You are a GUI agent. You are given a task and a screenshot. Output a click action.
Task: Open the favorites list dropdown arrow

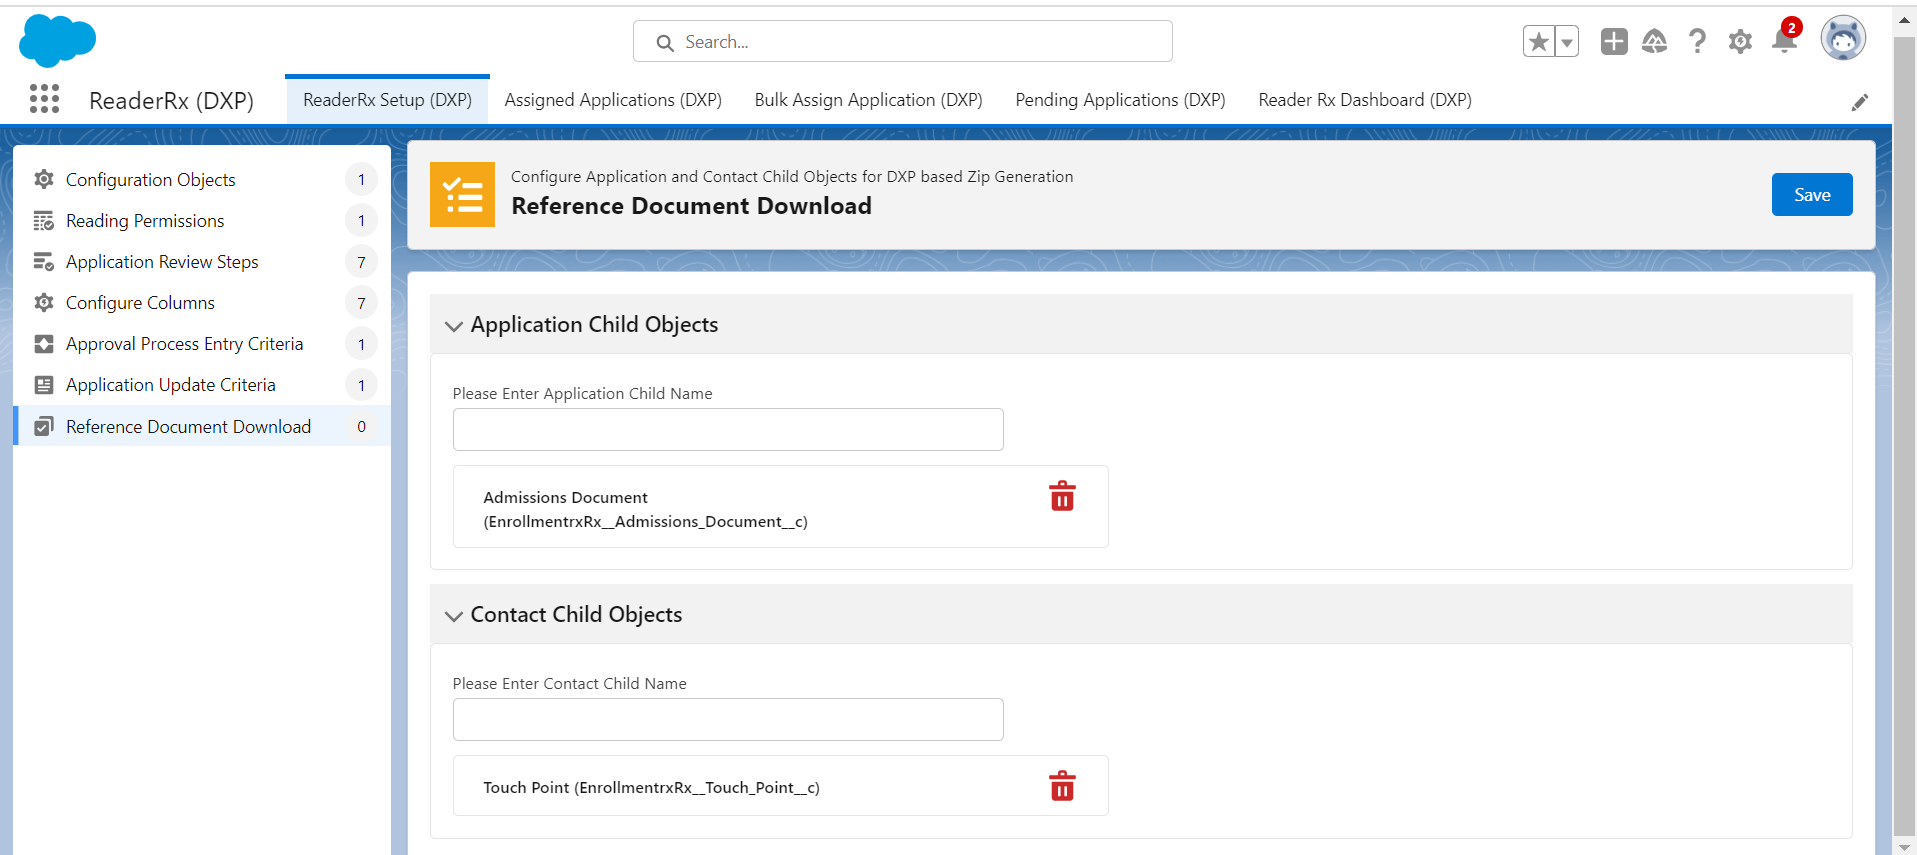1567,42
